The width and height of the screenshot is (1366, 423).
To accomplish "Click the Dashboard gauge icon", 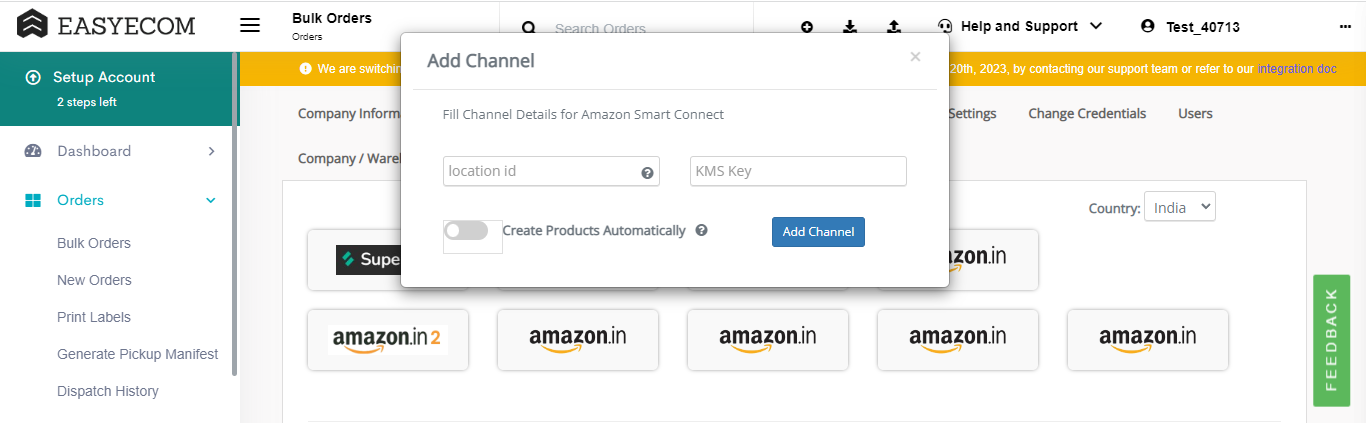I will [x=33, y=151].
